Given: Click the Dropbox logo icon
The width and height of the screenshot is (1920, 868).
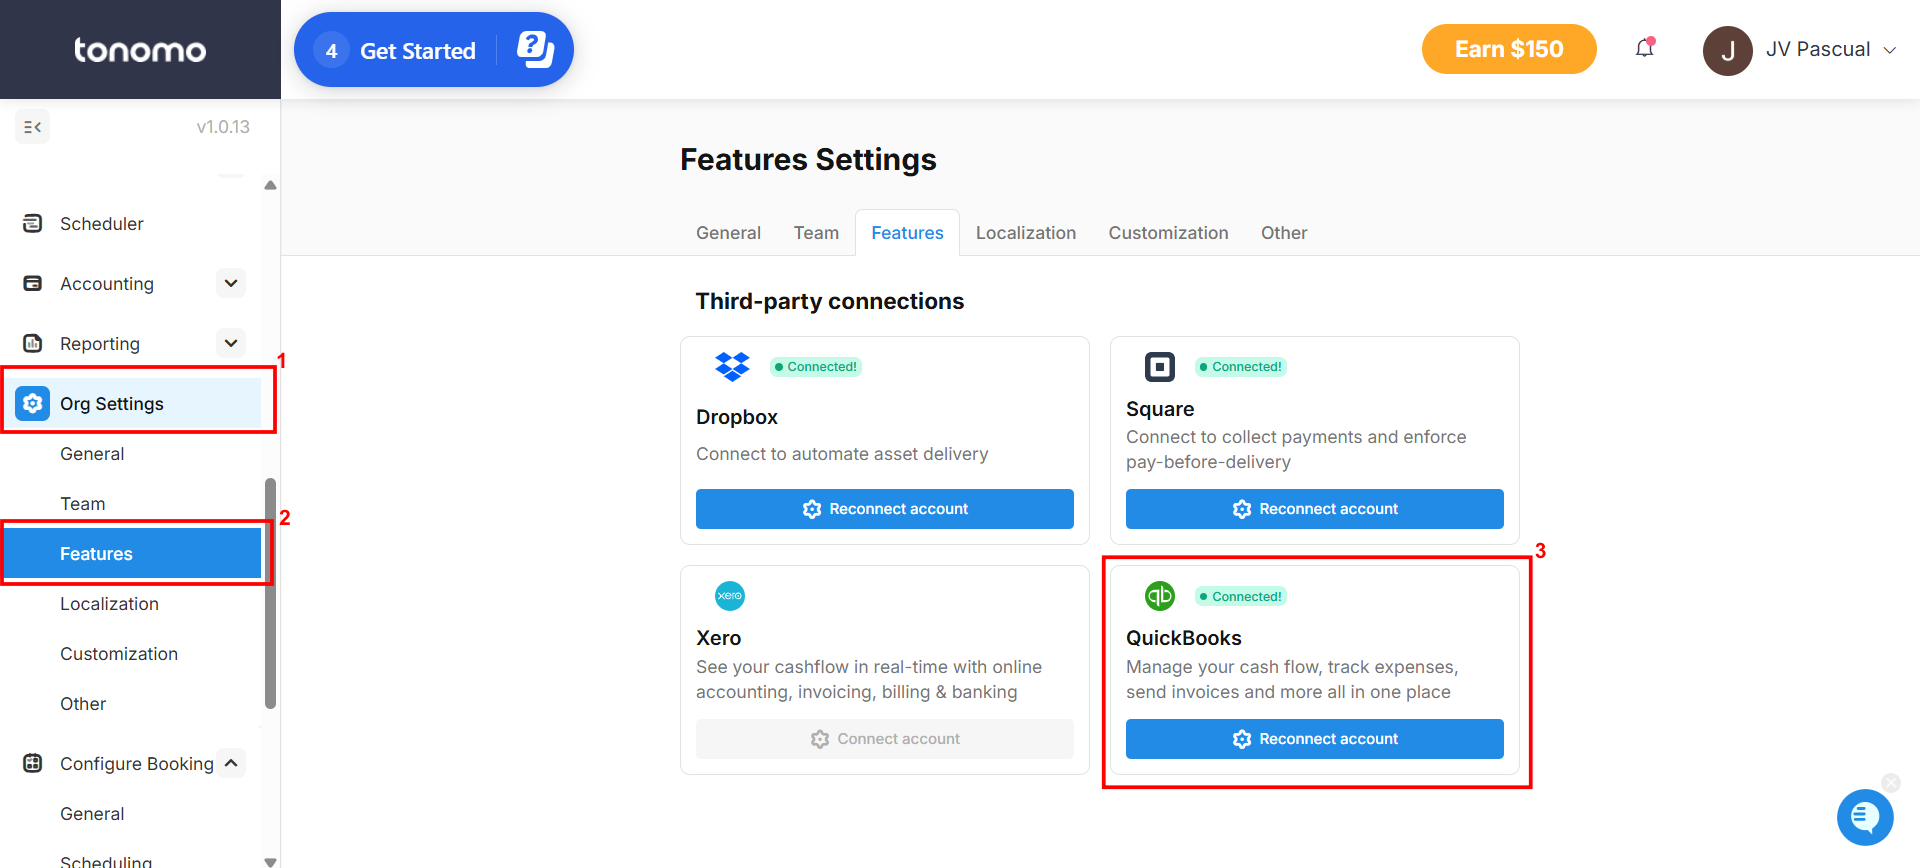Looking at the screenshot, I should point(732,367).
